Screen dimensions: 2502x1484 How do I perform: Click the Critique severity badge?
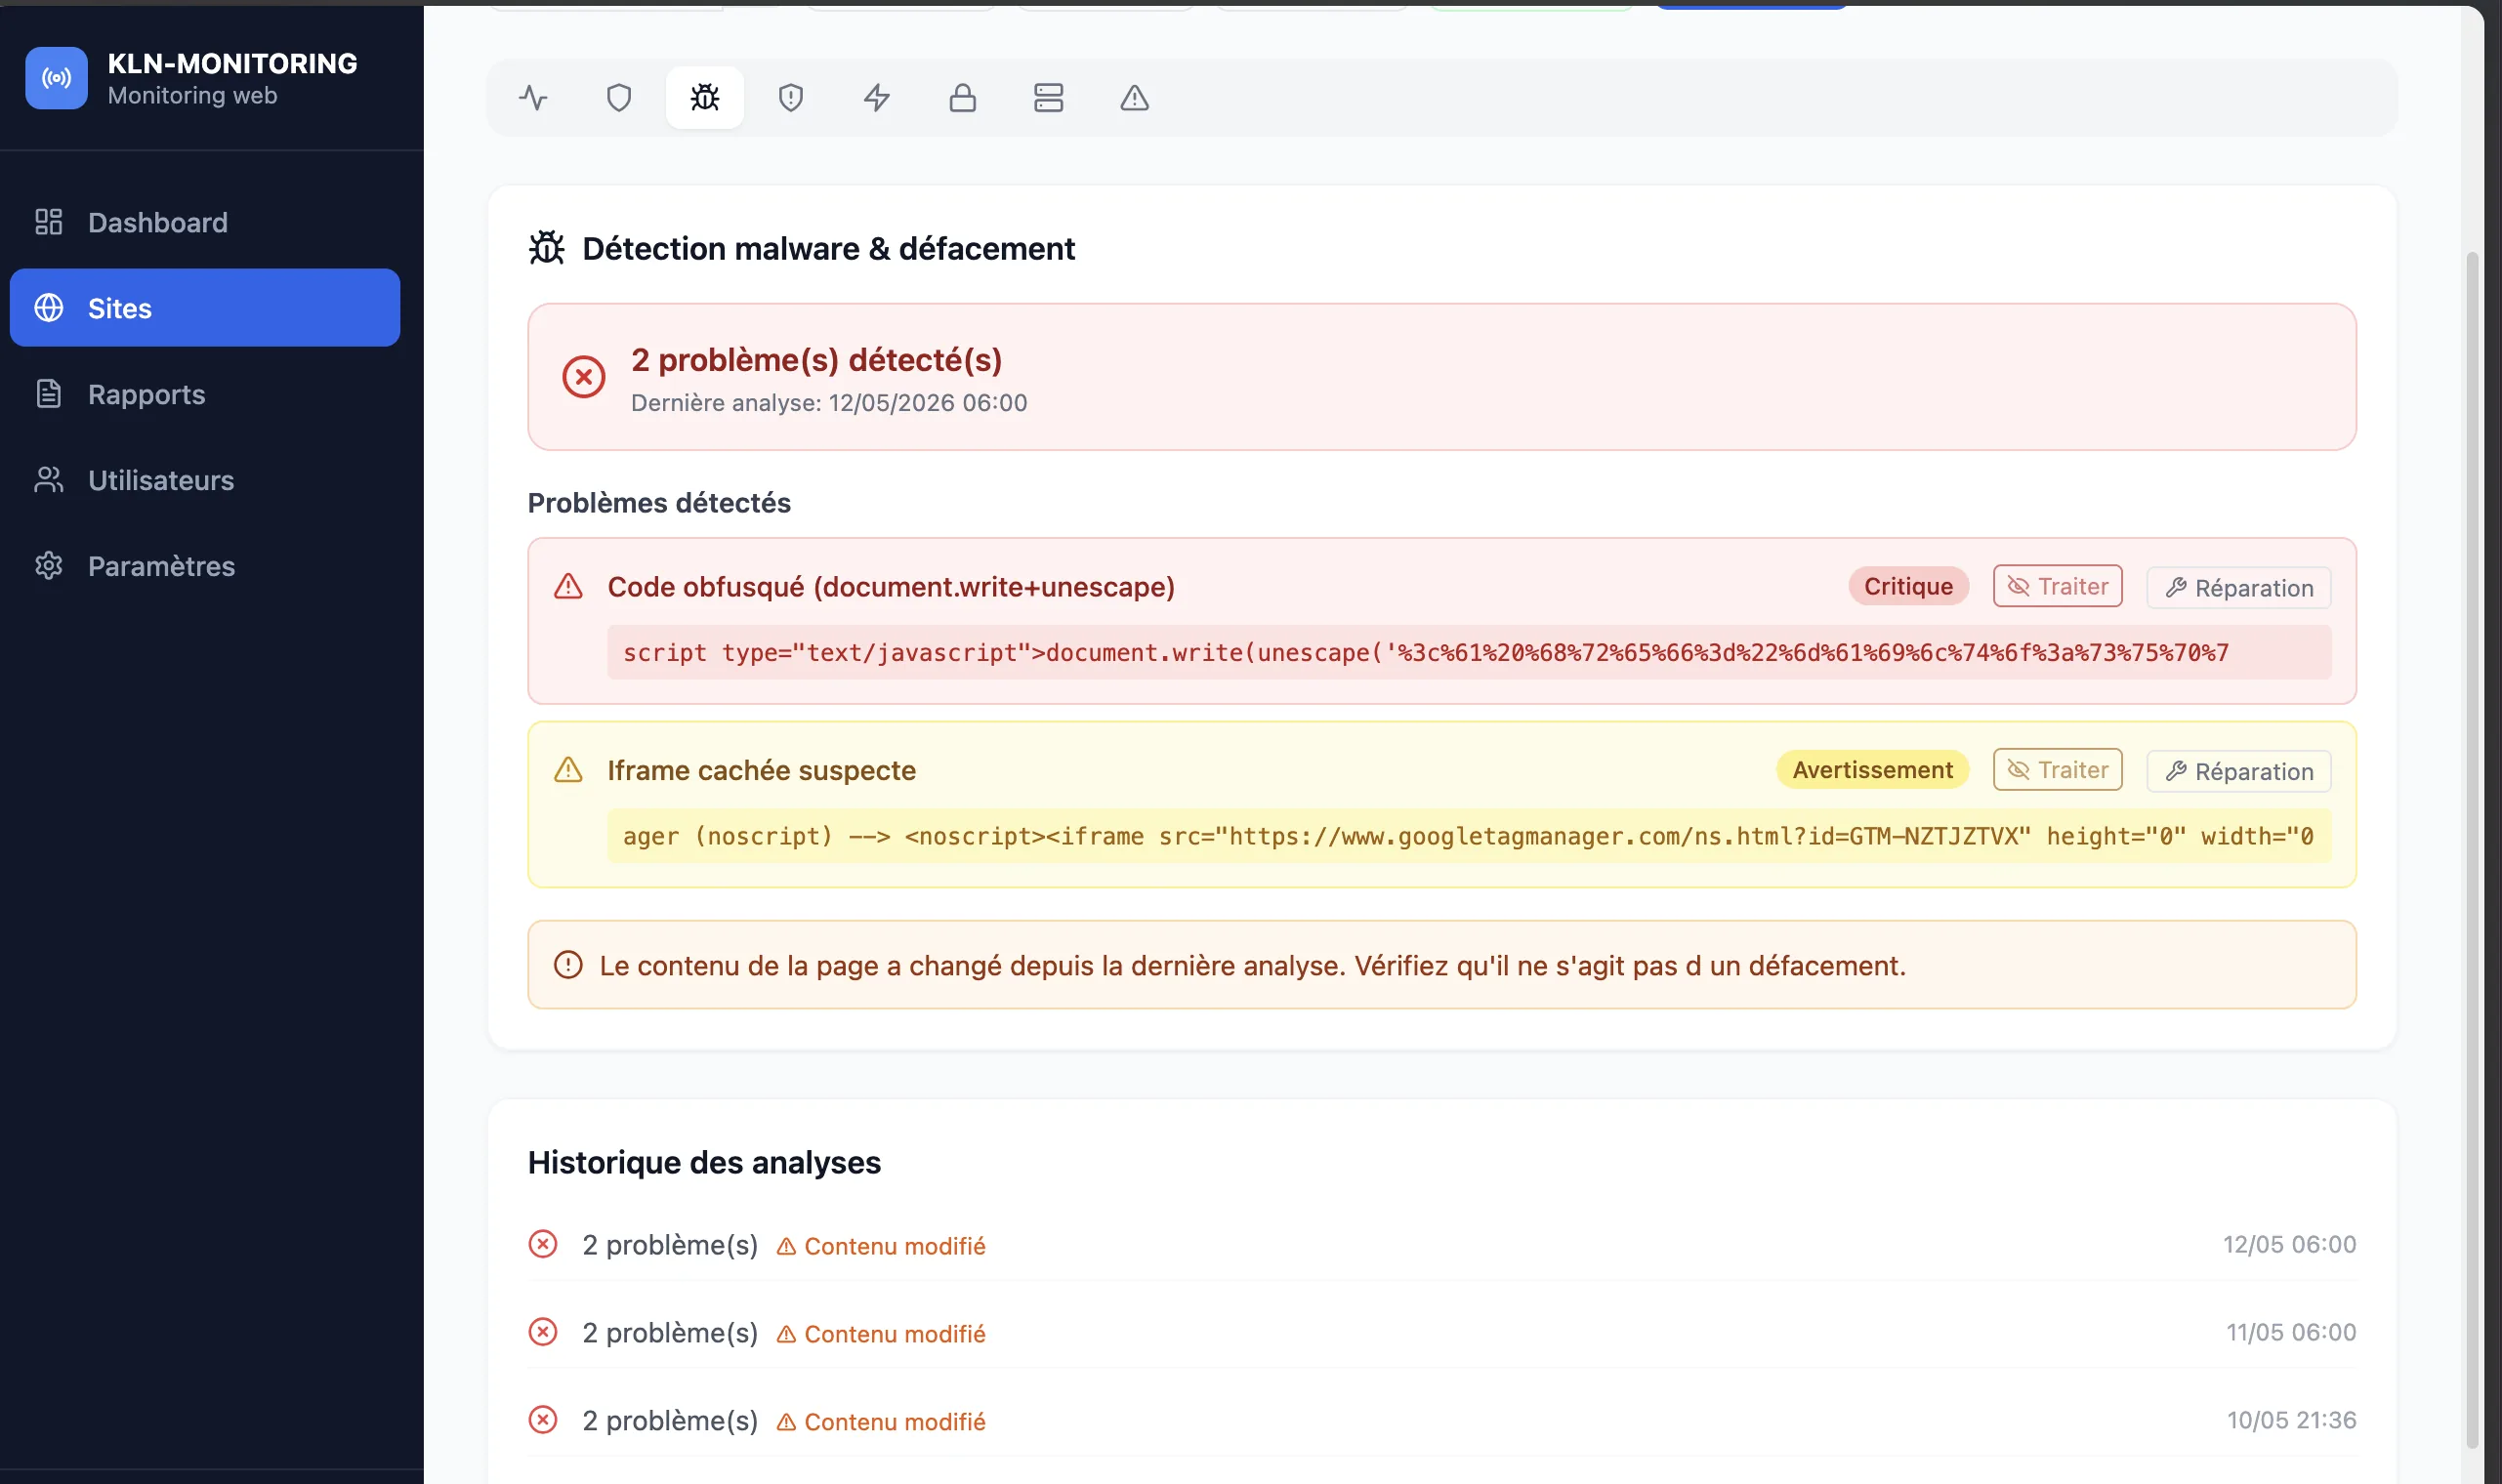1908,587
